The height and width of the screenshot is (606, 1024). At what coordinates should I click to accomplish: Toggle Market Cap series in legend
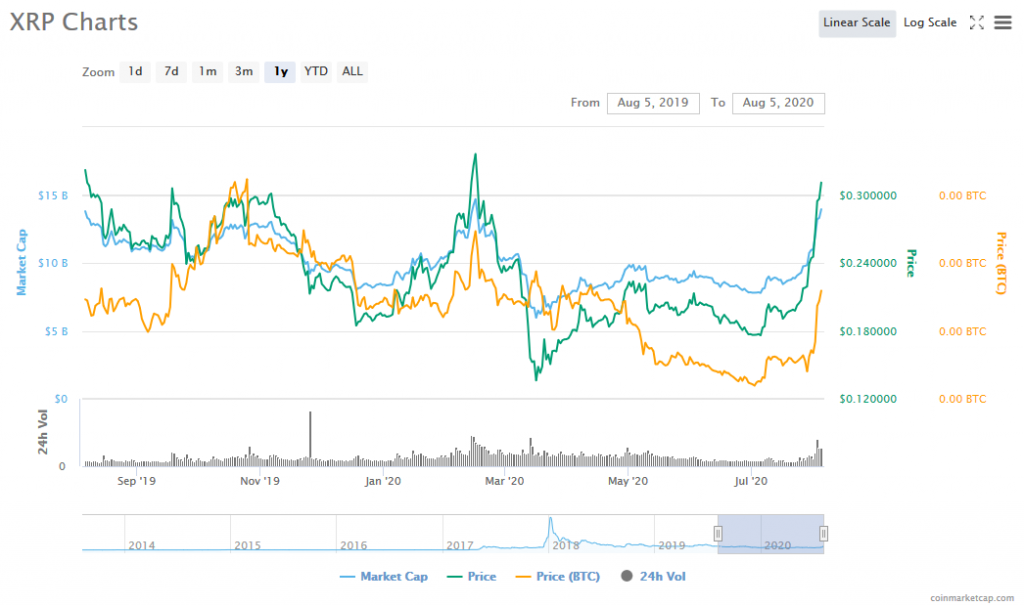pyautogui.click(x=384, y=577)
